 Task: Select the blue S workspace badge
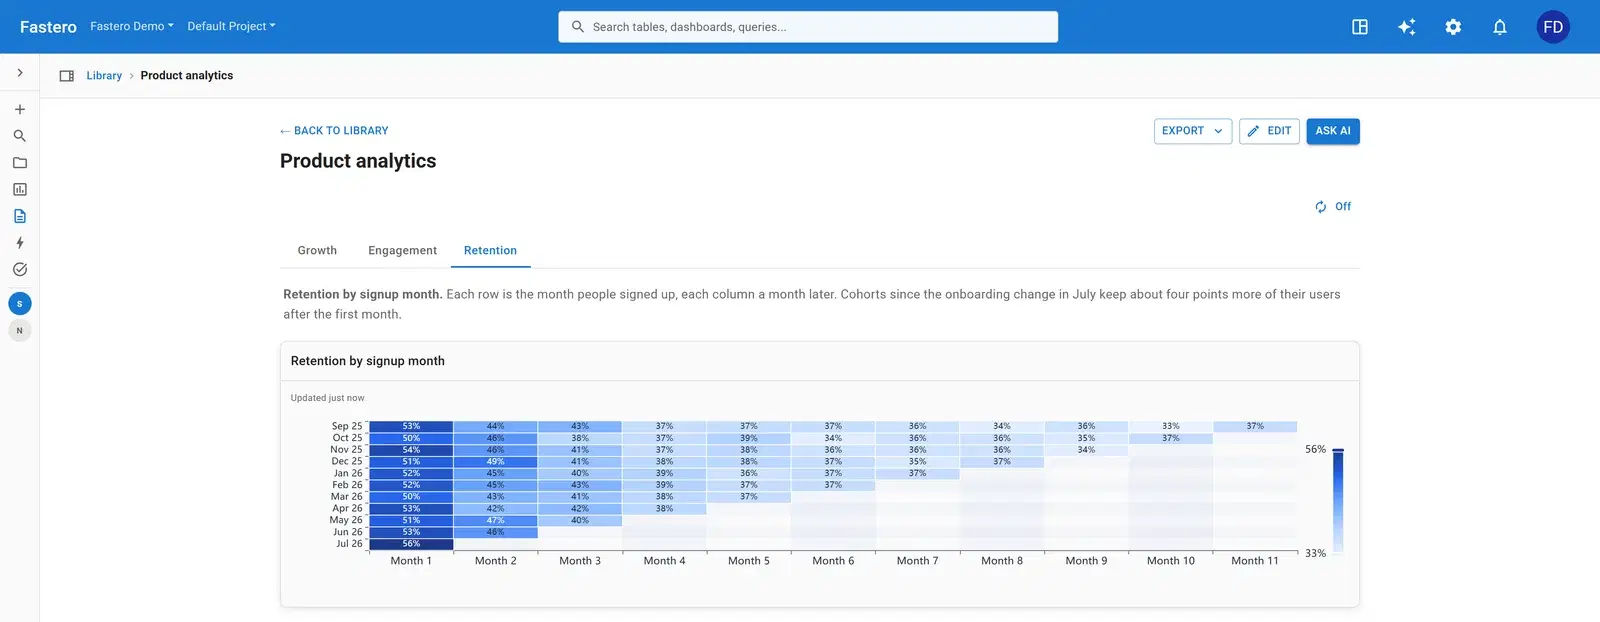pos(20,304)
